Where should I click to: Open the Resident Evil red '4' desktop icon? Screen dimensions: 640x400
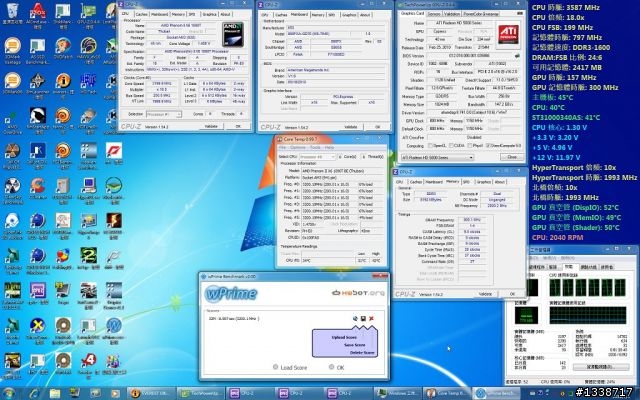88,363
